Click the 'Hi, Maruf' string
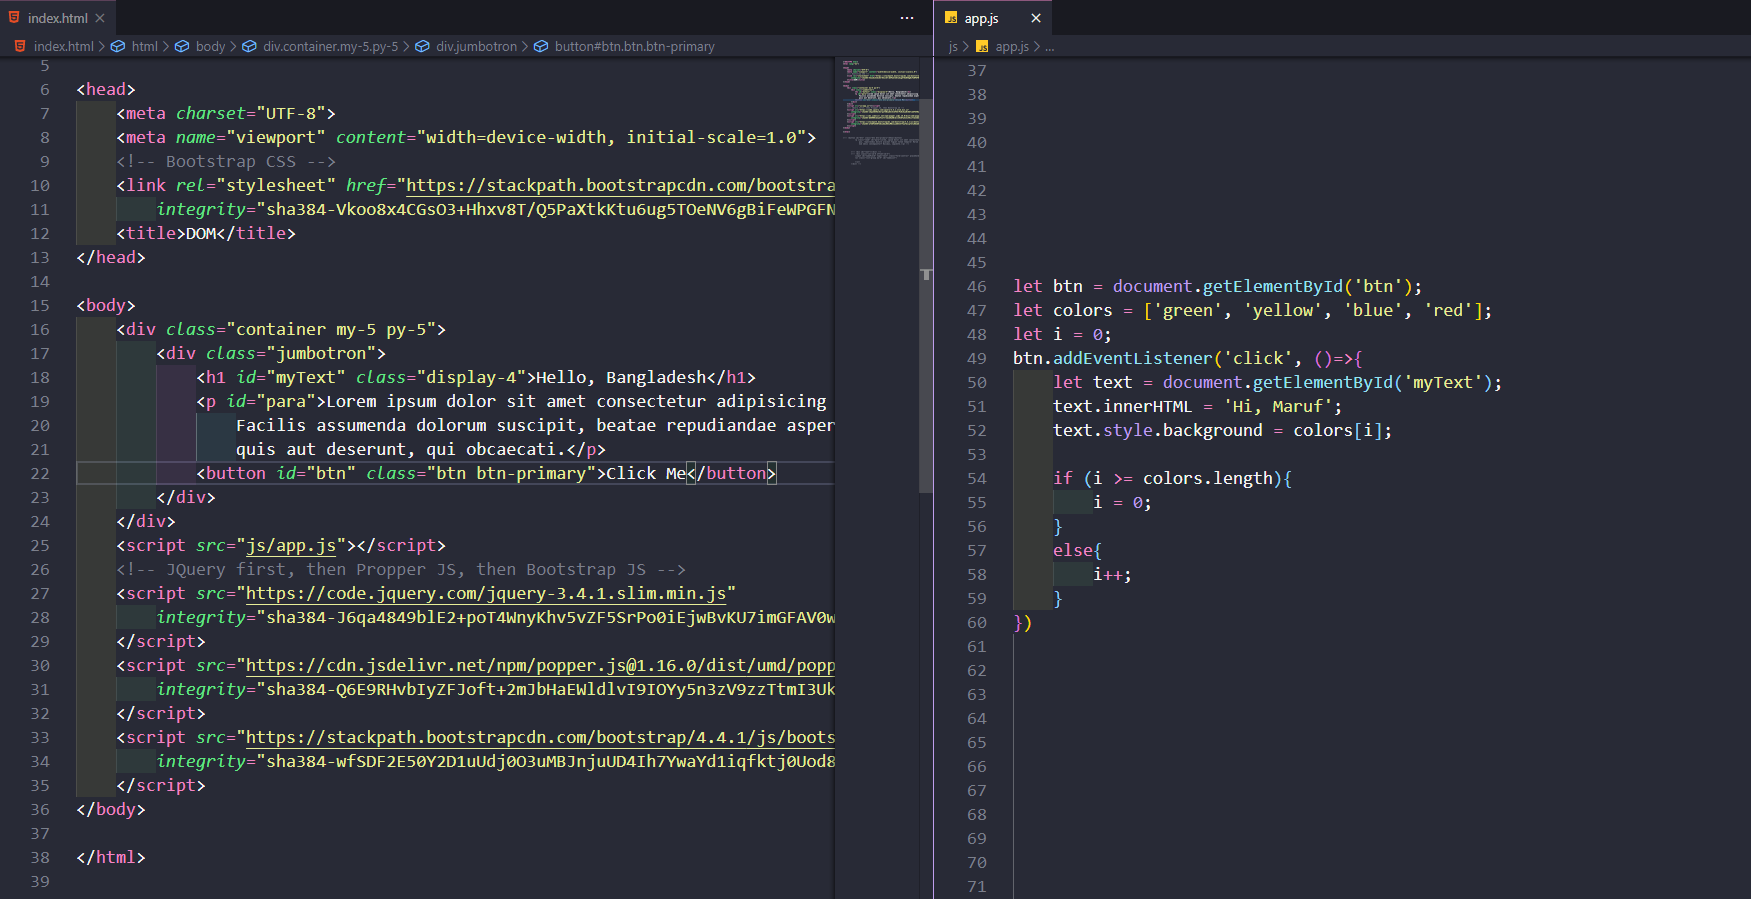The height and width of the screenshot is (899, 1751). [x=1278, y=406]
